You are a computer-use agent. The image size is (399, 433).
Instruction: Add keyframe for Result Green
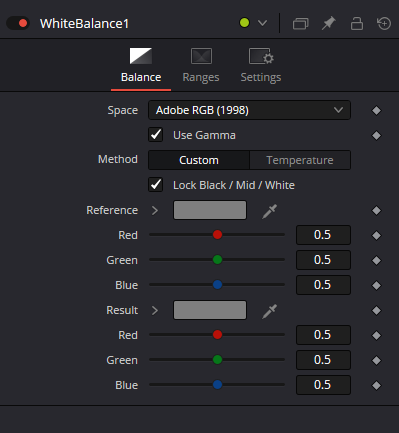(x=376, y=360)
